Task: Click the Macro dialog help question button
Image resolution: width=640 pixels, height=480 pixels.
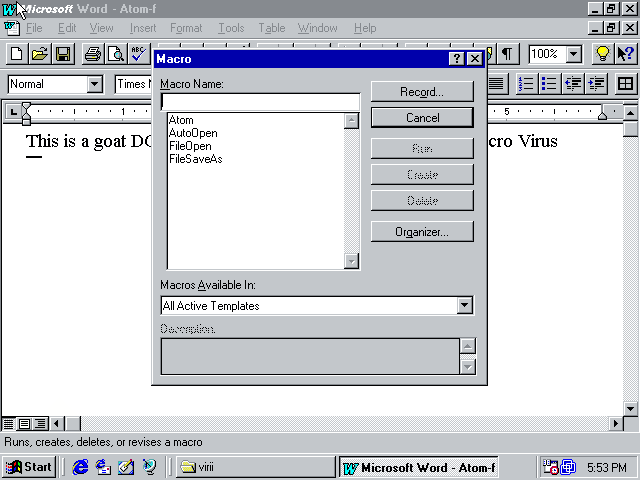Action: click(456, 59)
